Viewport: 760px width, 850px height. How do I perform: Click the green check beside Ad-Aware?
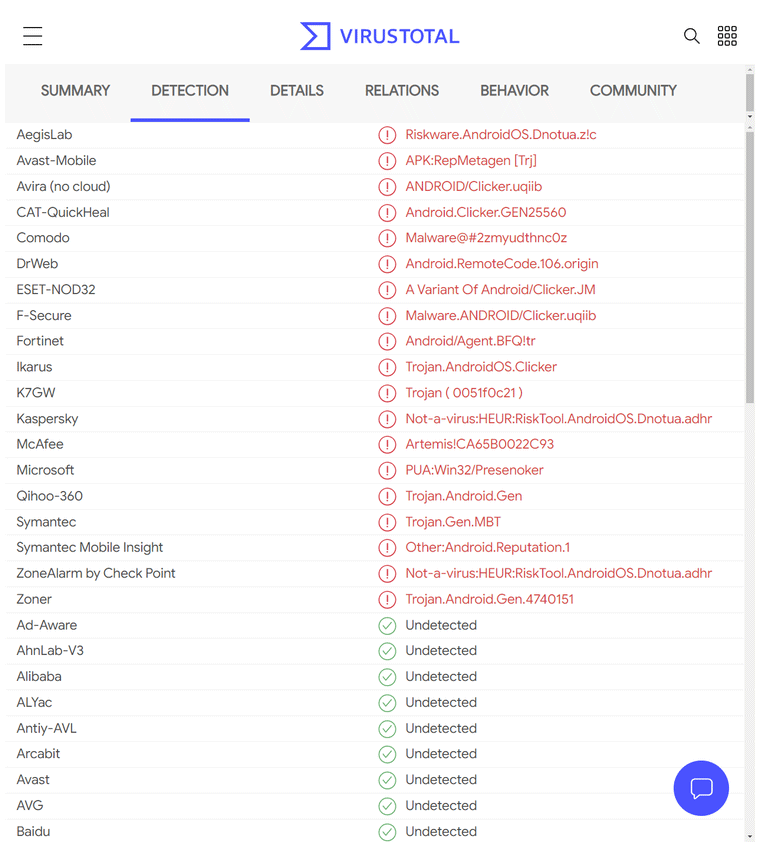[x=388, y=625]
